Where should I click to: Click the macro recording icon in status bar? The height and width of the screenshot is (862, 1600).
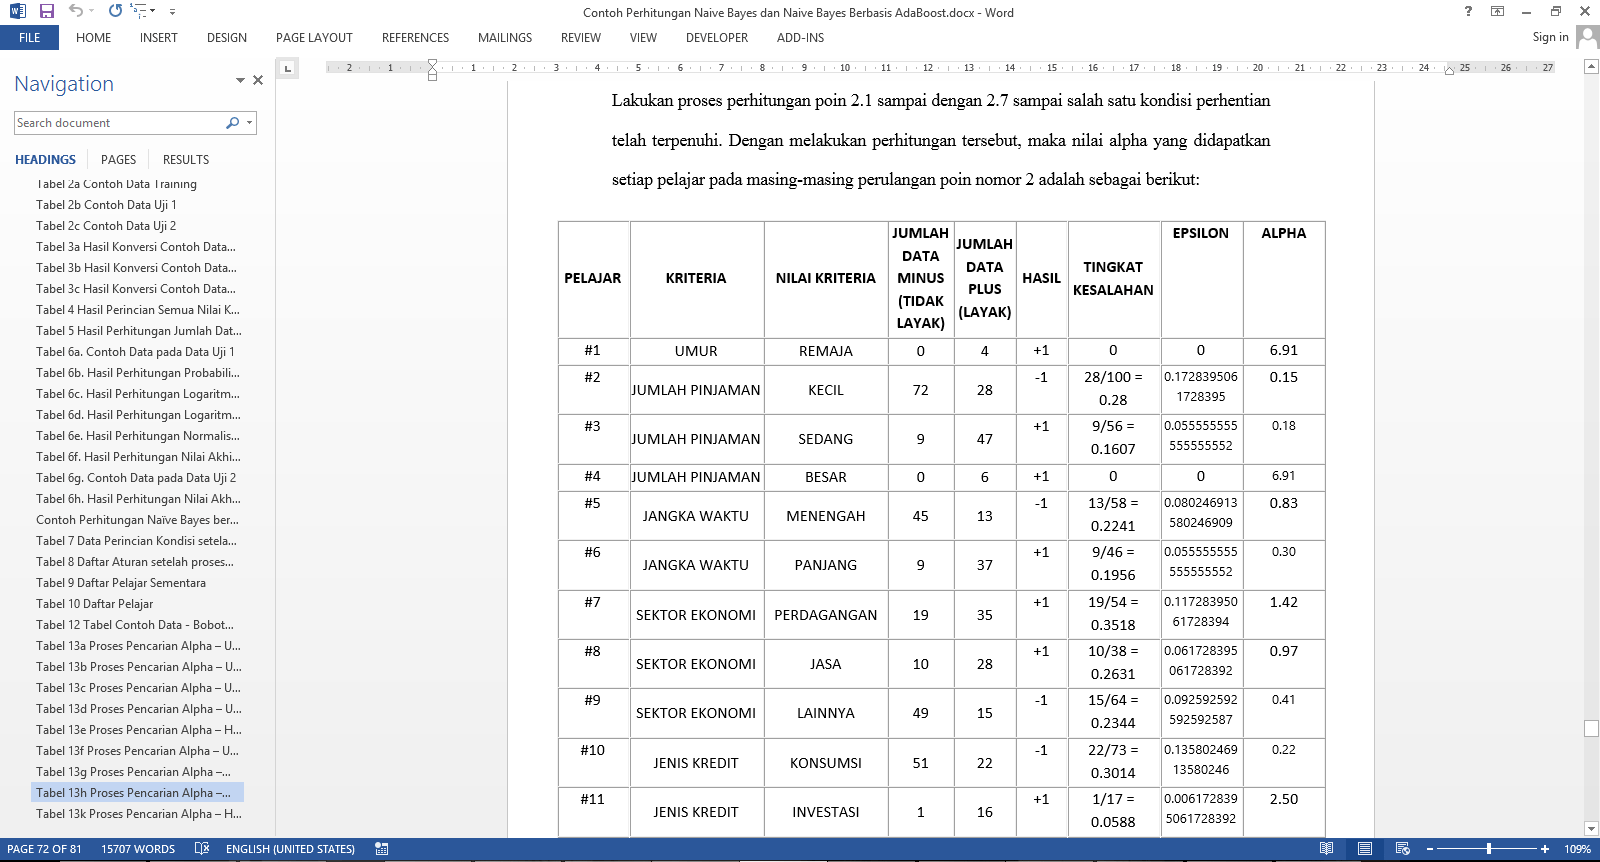point(381,849)
